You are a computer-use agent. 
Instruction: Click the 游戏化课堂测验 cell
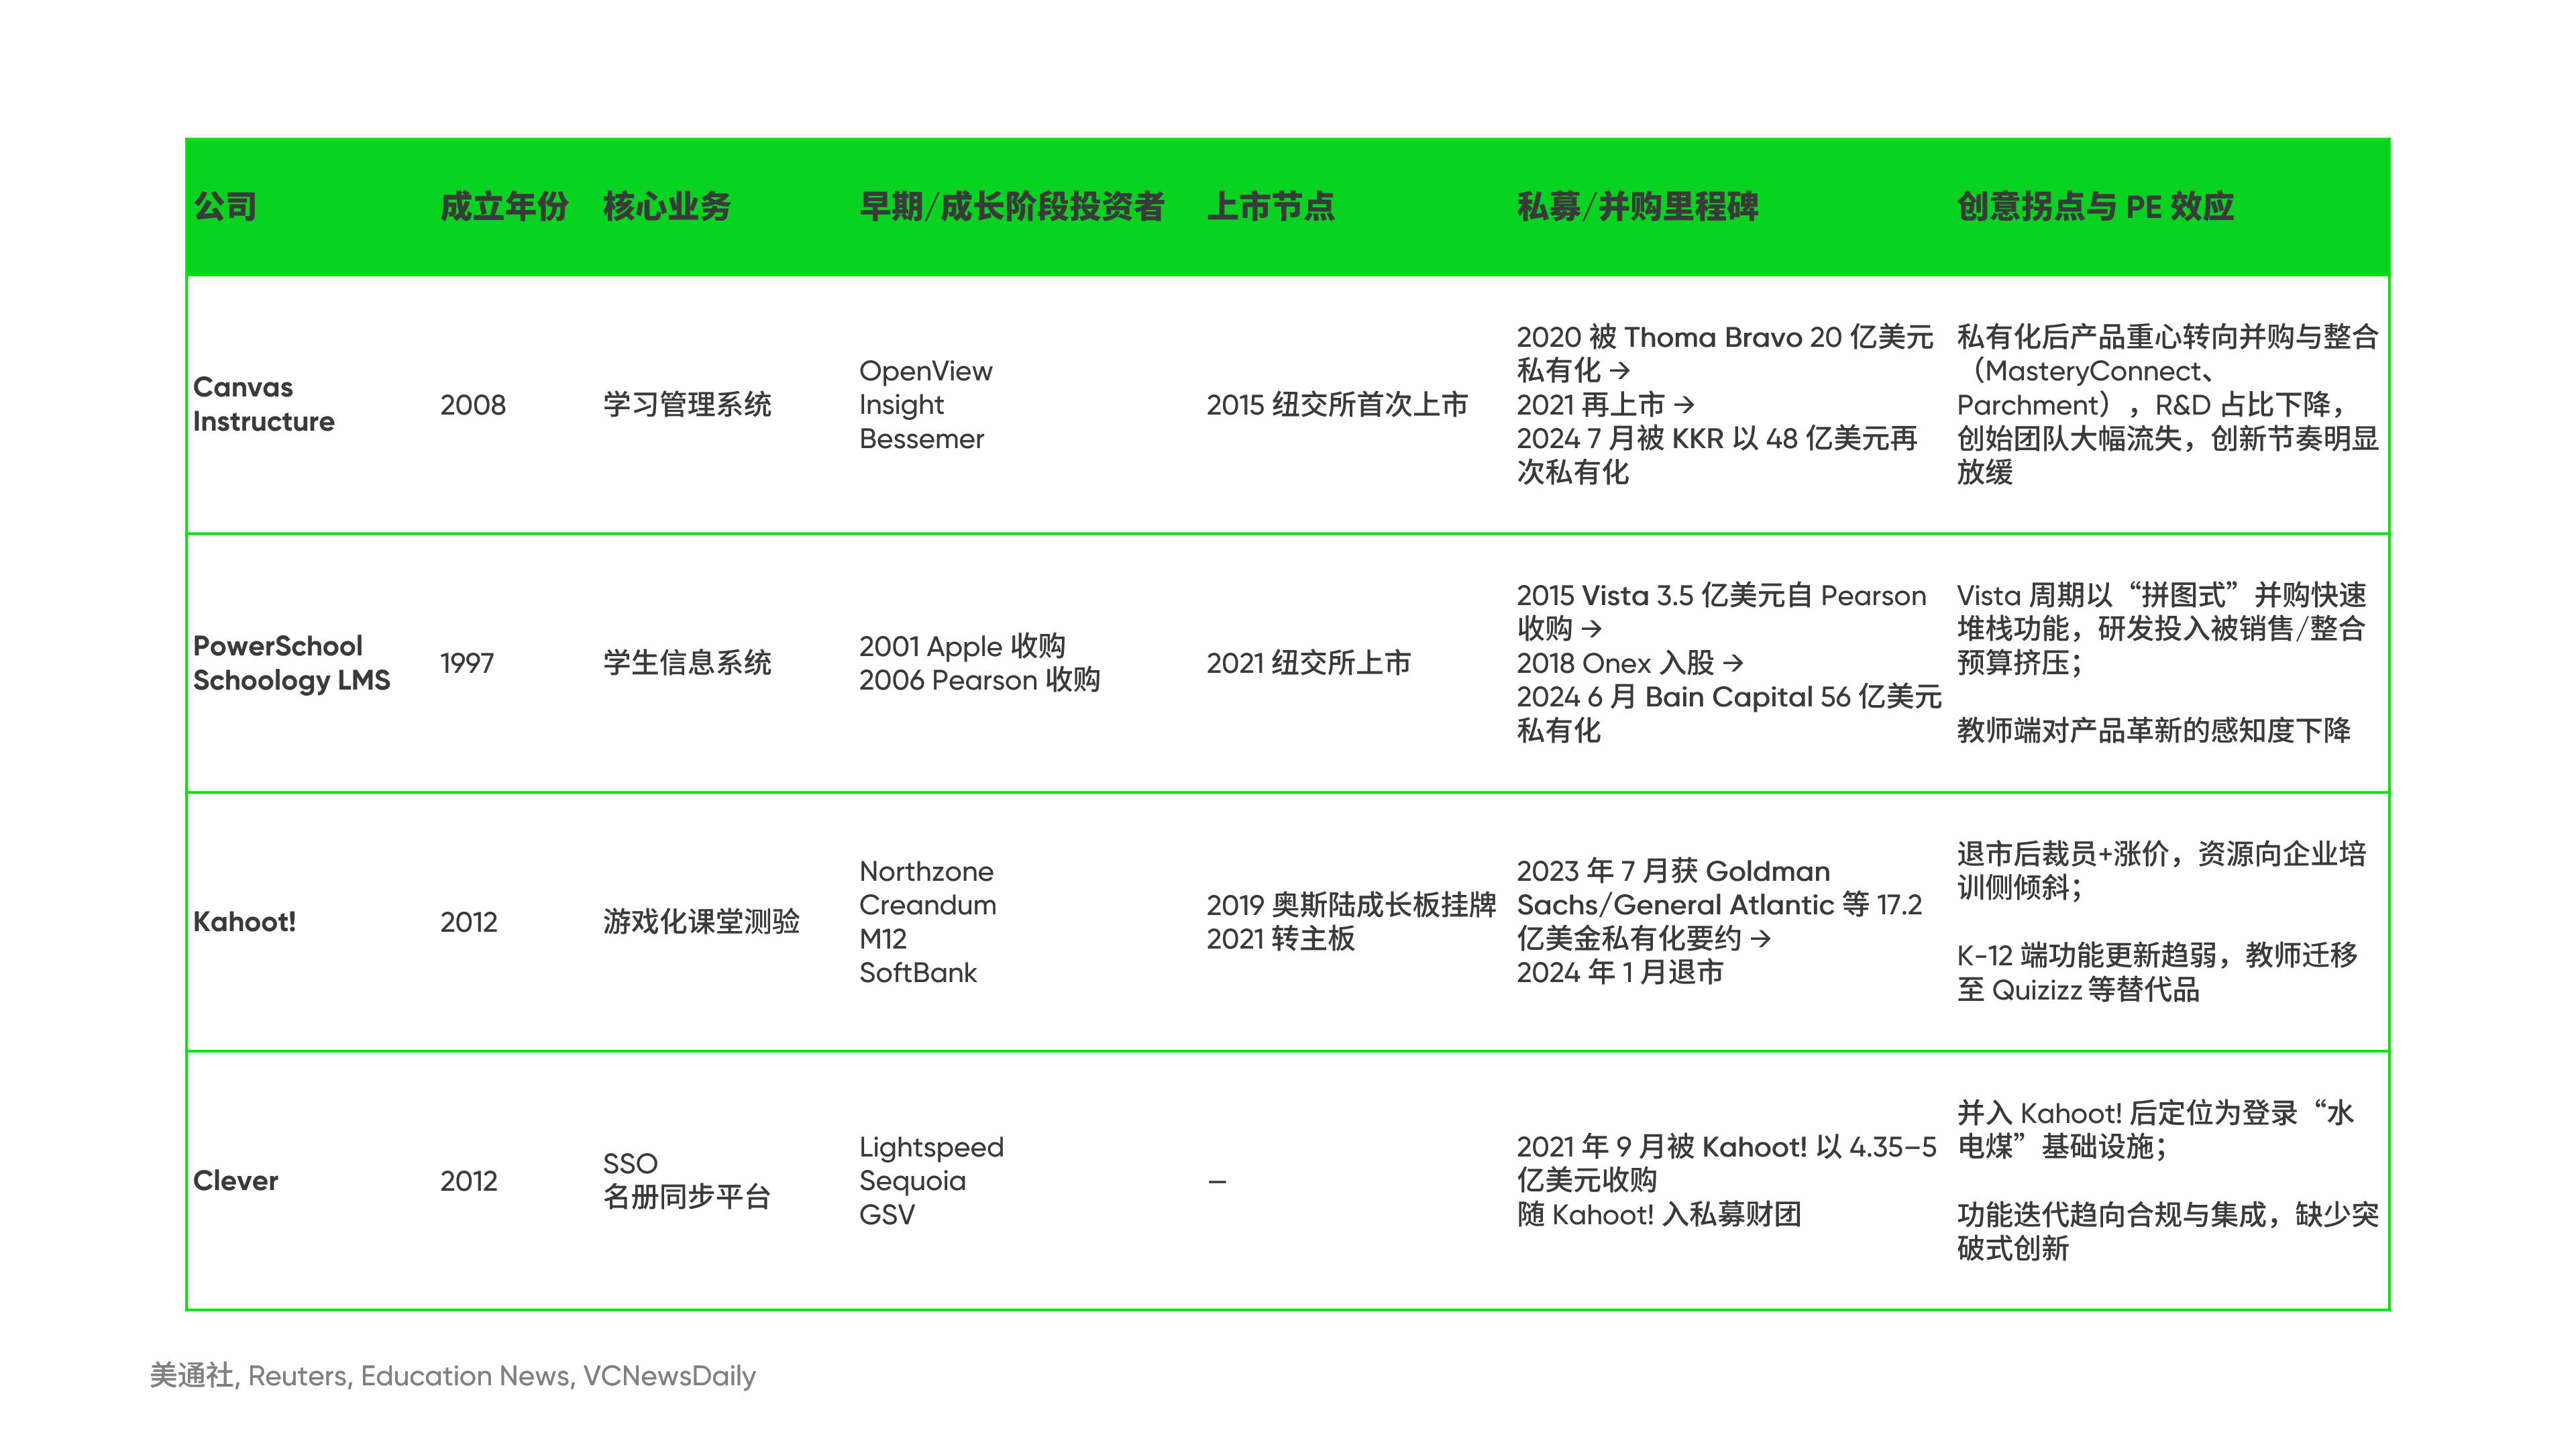coord(701,922)
